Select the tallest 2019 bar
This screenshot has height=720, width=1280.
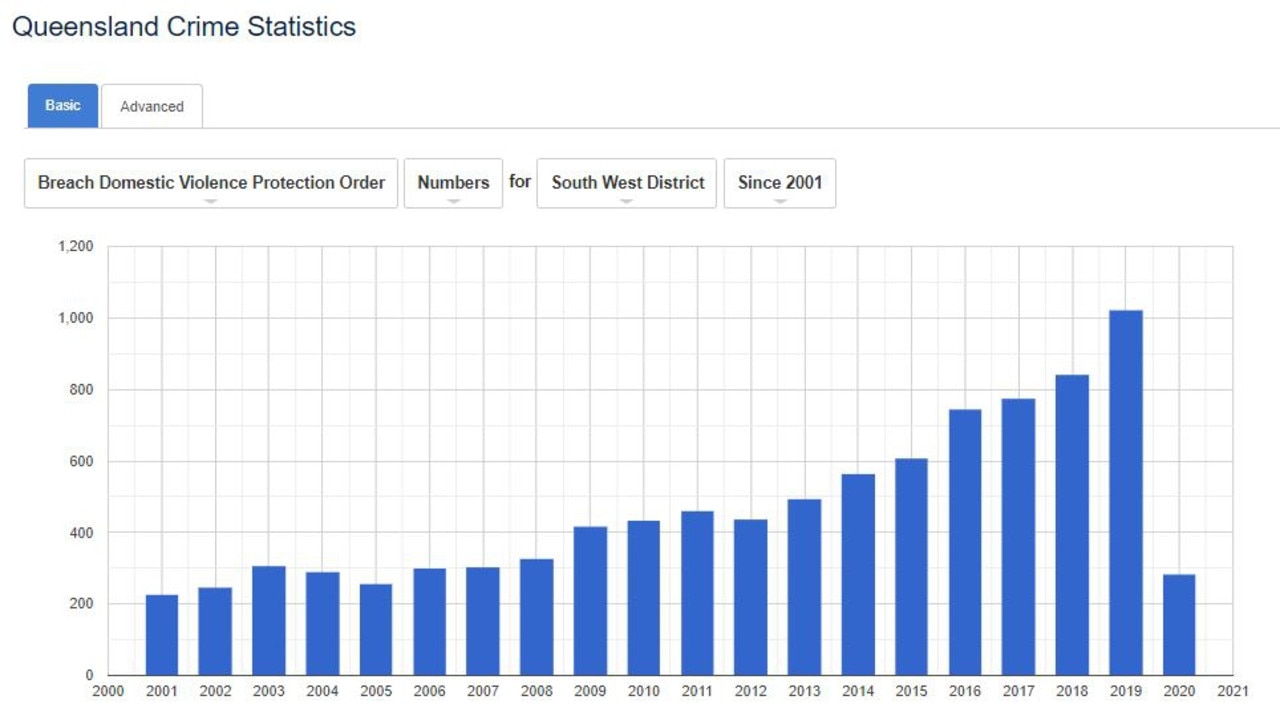pyautogui.click(x=1126, y=493)
